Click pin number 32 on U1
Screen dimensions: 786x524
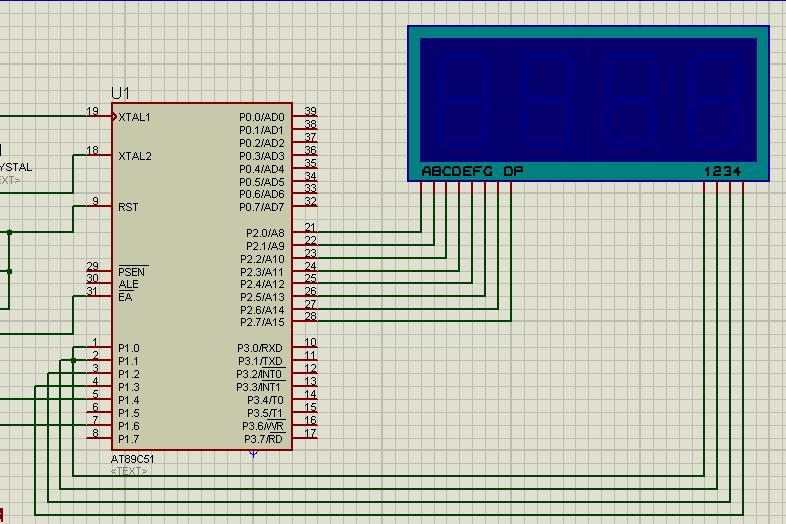tap(310, 201)
